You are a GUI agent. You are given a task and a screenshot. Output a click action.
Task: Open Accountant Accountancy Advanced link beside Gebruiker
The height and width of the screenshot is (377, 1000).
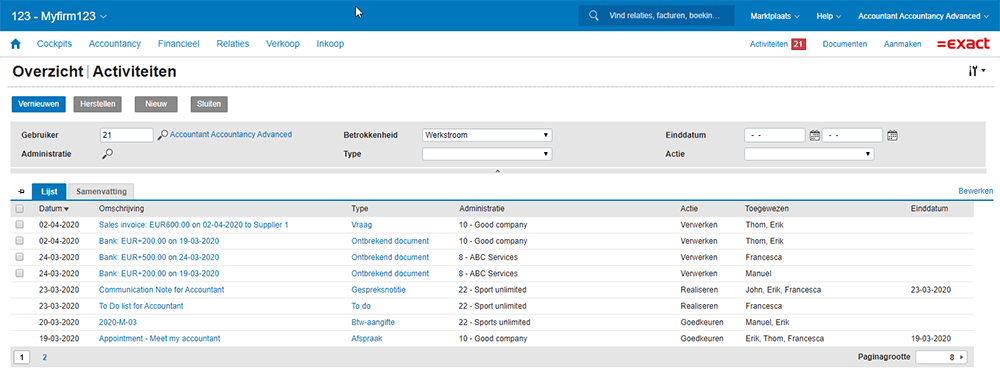231,135
